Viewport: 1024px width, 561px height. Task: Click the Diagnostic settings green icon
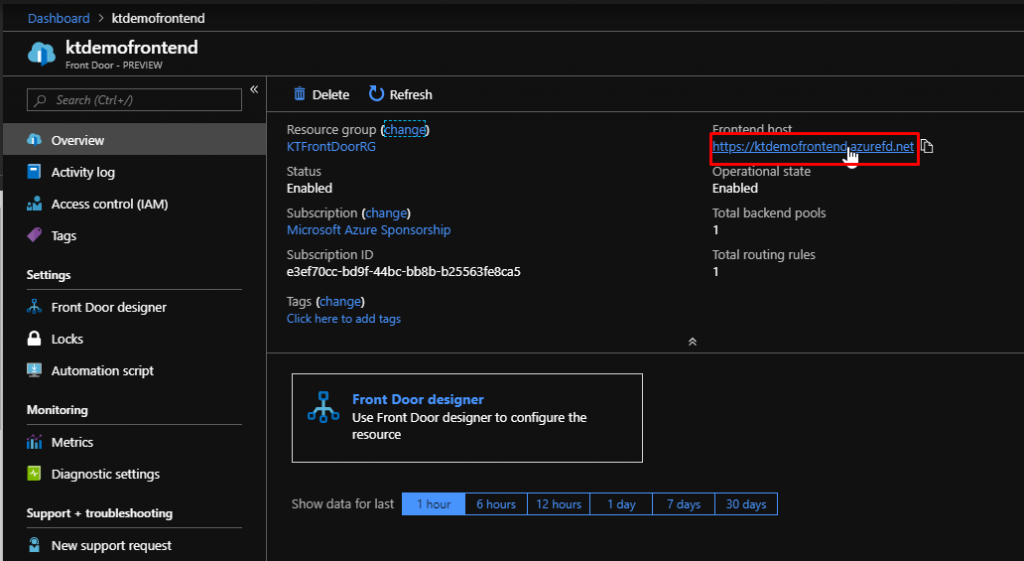coord(34,473)
